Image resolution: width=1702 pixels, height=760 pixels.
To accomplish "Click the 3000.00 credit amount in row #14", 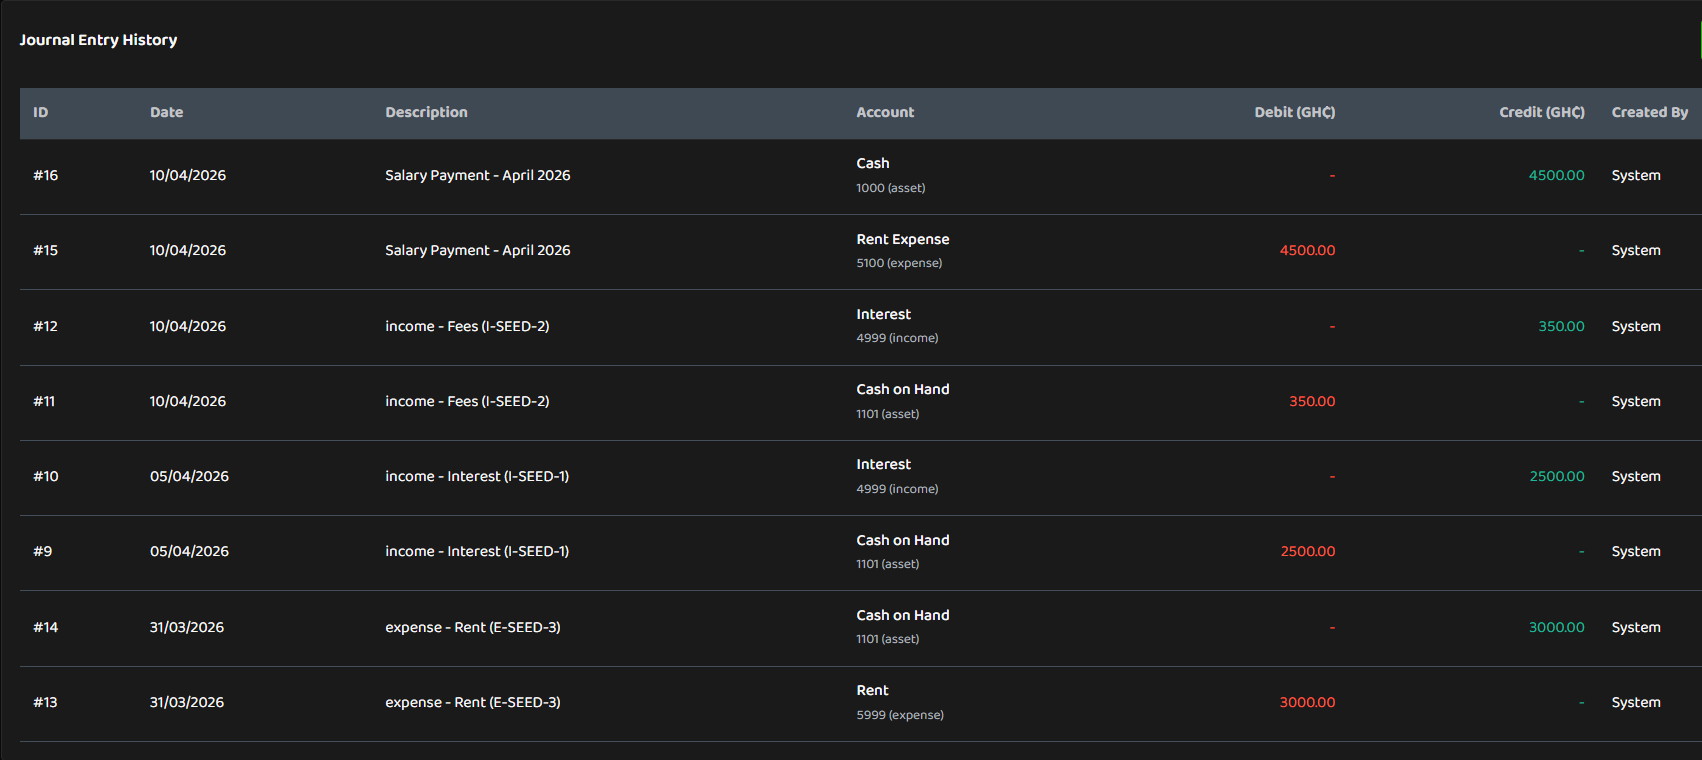I will point(1557,627).
